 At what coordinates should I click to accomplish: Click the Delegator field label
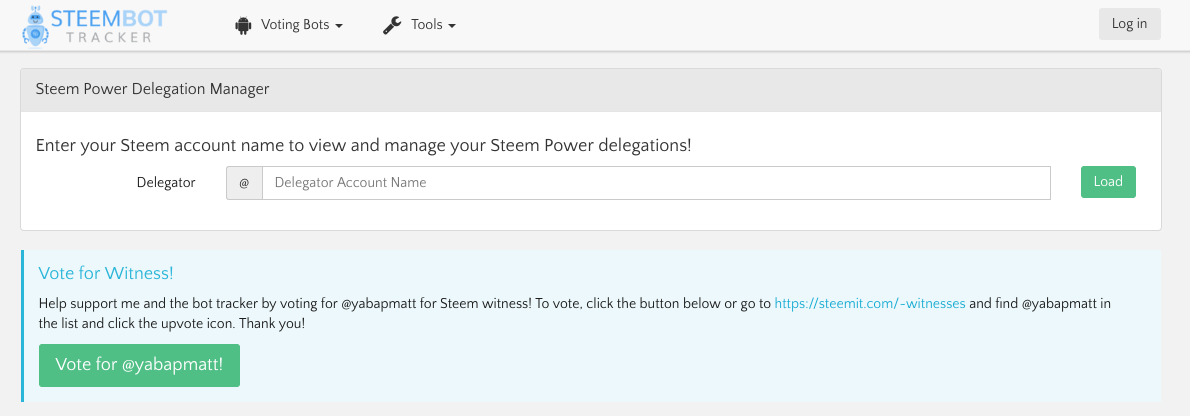166,182
